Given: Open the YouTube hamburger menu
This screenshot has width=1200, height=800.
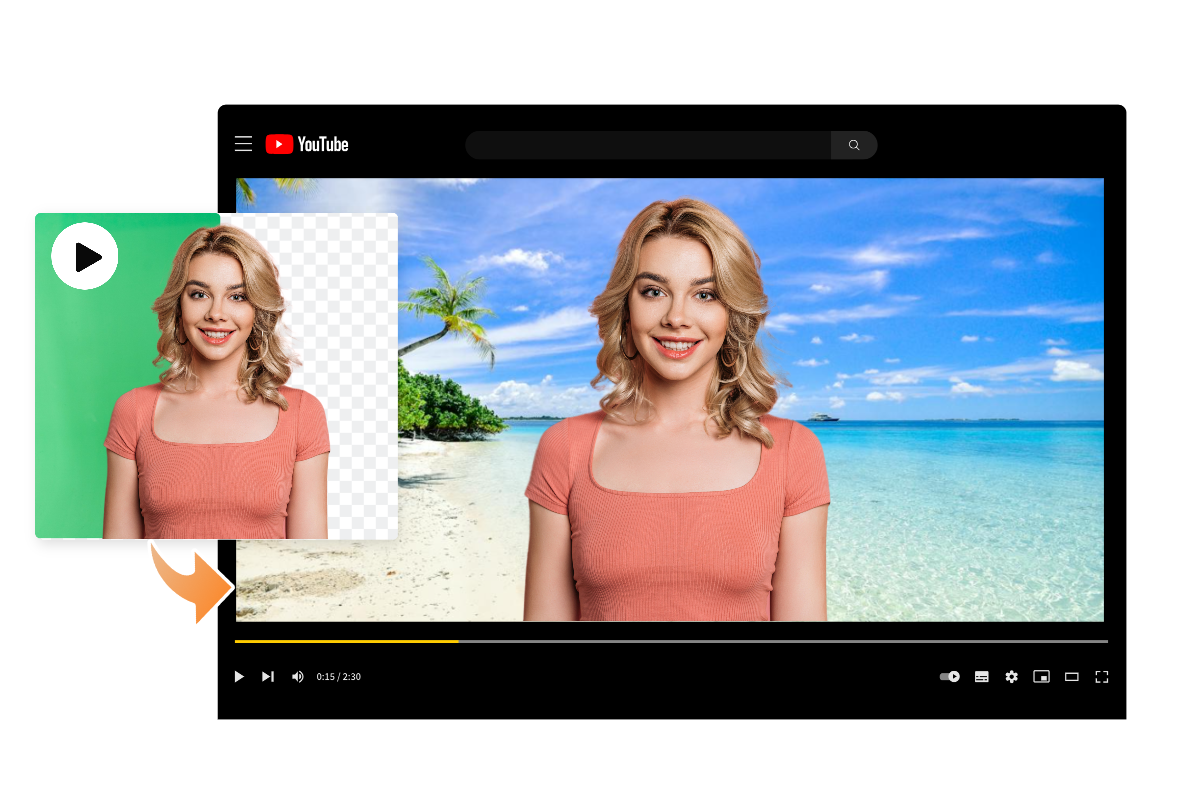Looking at the screenshot, I should (x=243, y=144).
